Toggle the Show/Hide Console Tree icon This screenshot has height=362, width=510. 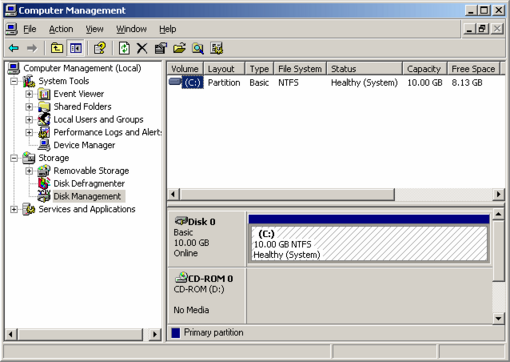point(76,49)
